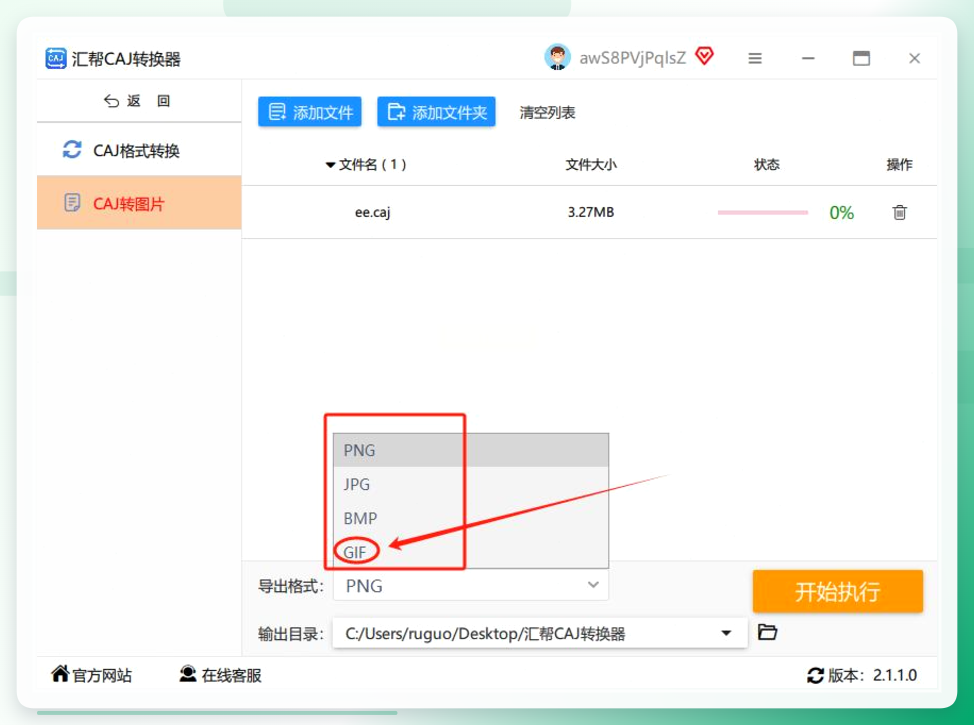Switch to CAJ格式转换 tab
The width and height of the screenshot is (974, 725).
coord(139,150)
